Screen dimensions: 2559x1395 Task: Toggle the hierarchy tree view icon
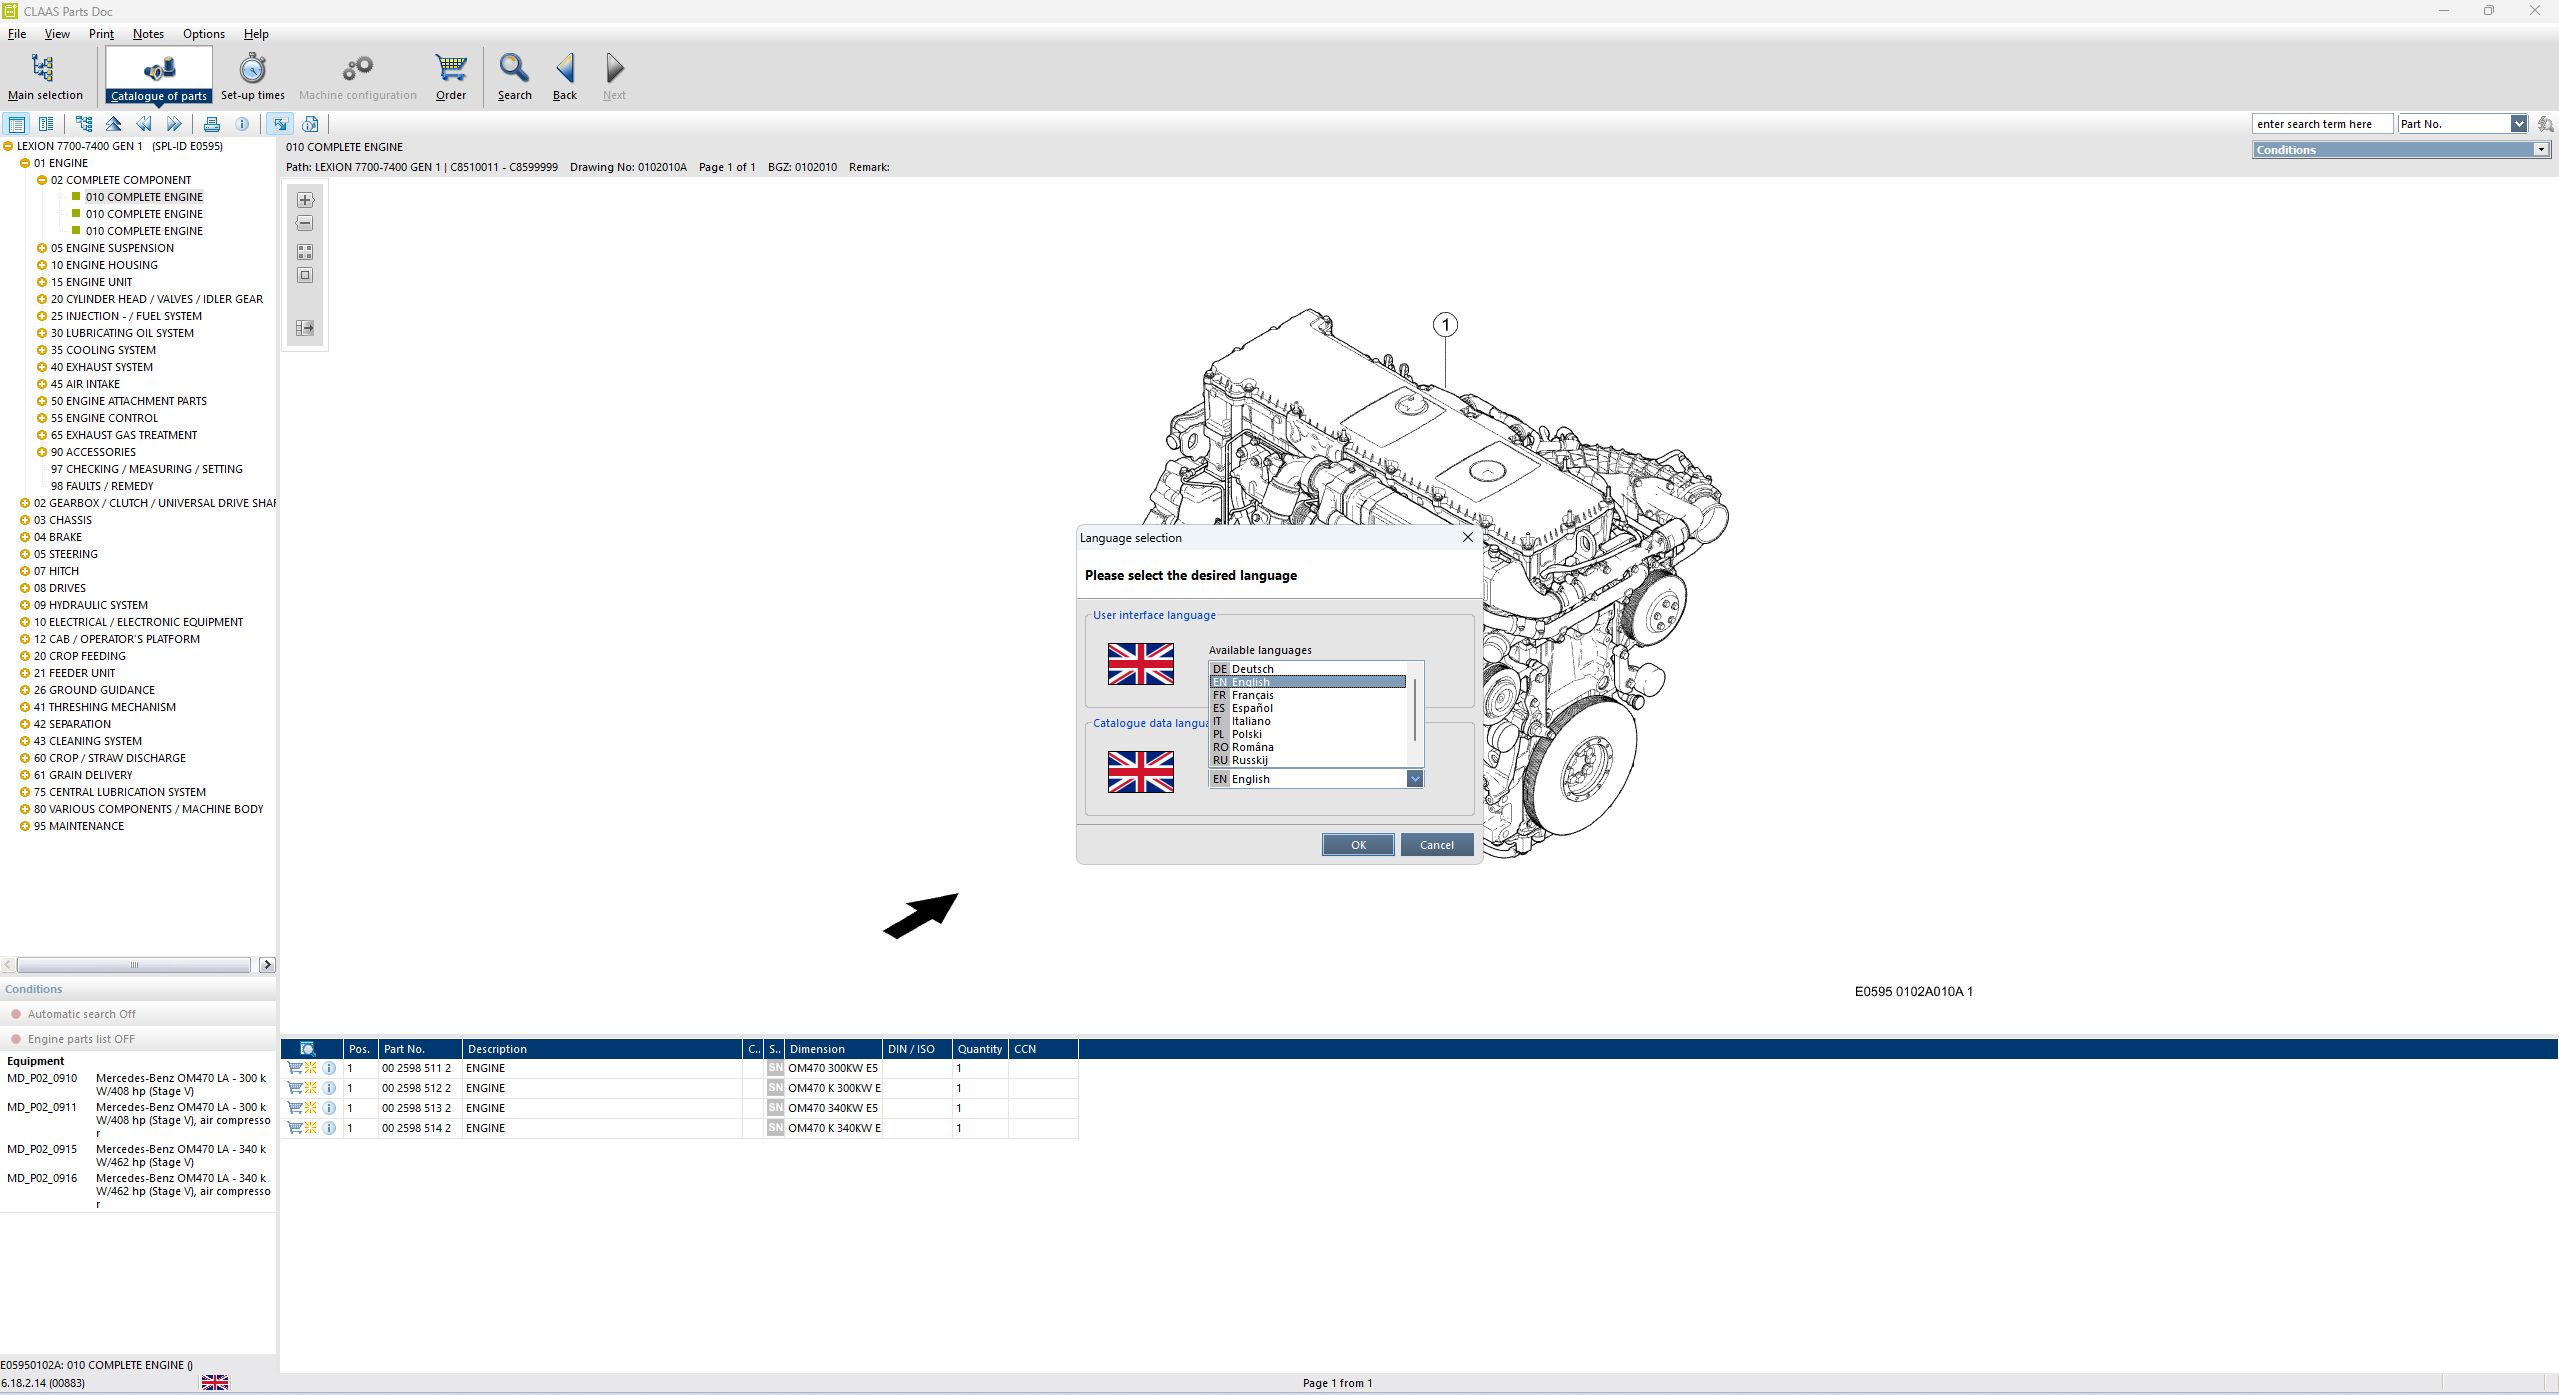coord(84,123)
